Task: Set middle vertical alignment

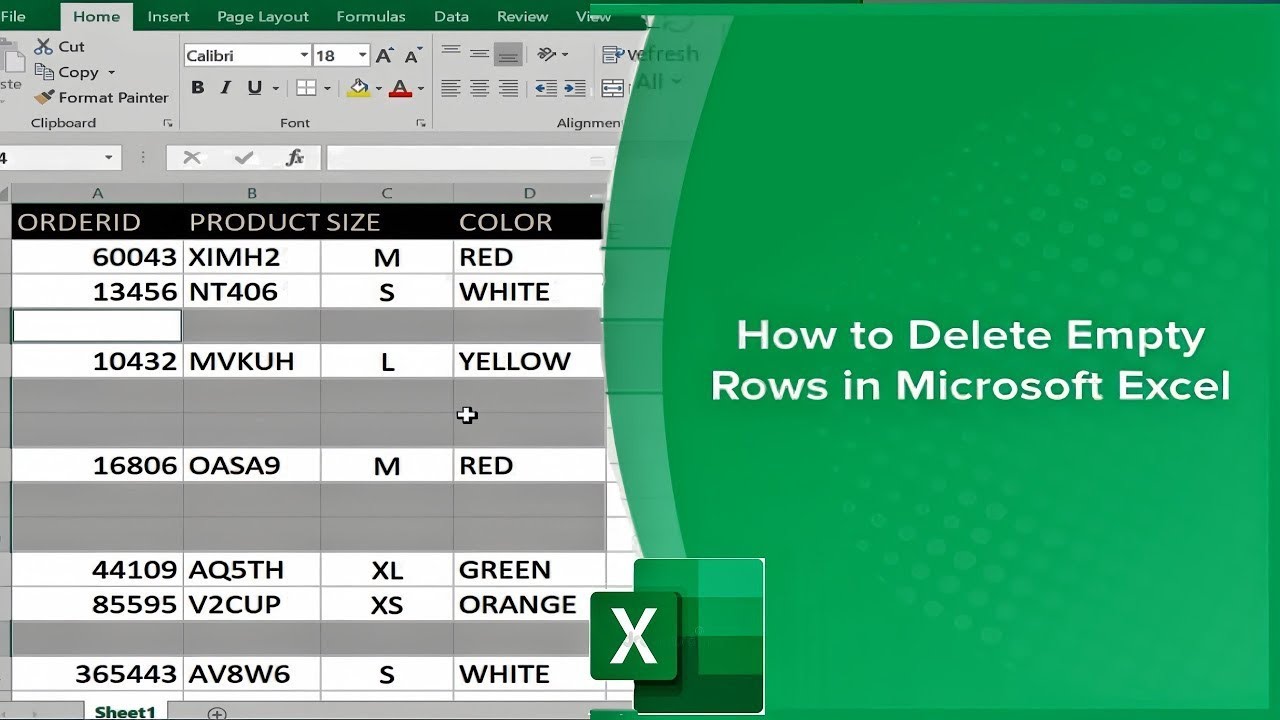Action: tap(480, 52)
